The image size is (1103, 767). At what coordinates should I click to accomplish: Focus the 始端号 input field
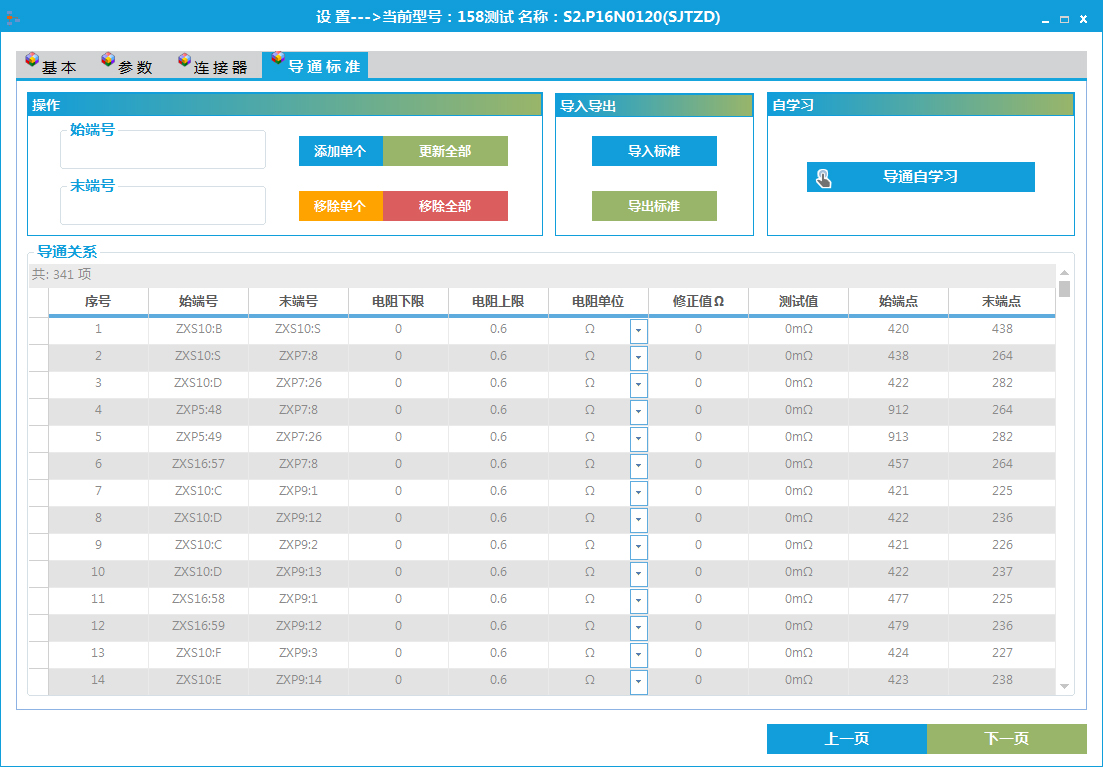pyautogui.click(x=163, y=152)
